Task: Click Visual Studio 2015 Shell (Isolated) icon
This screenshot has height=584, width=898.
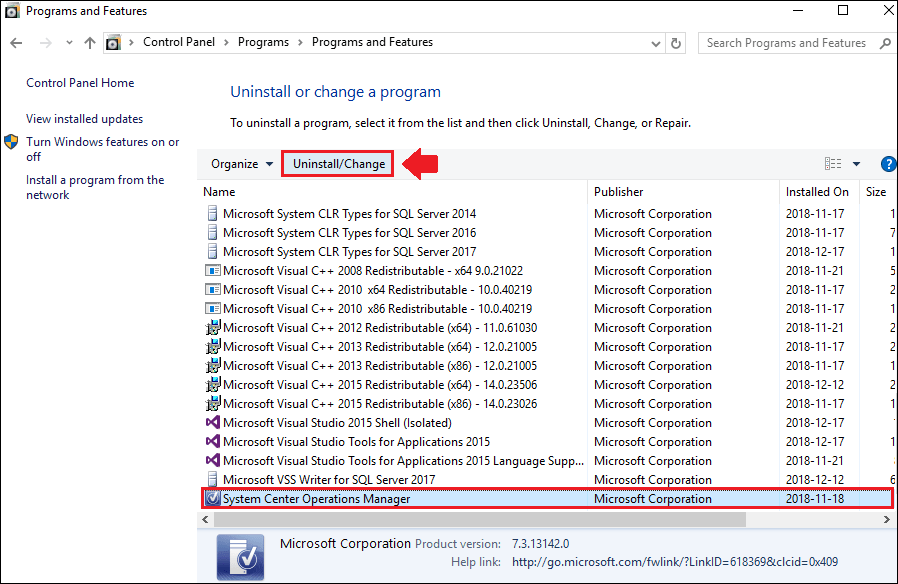Action: click(x=212, y=423)
